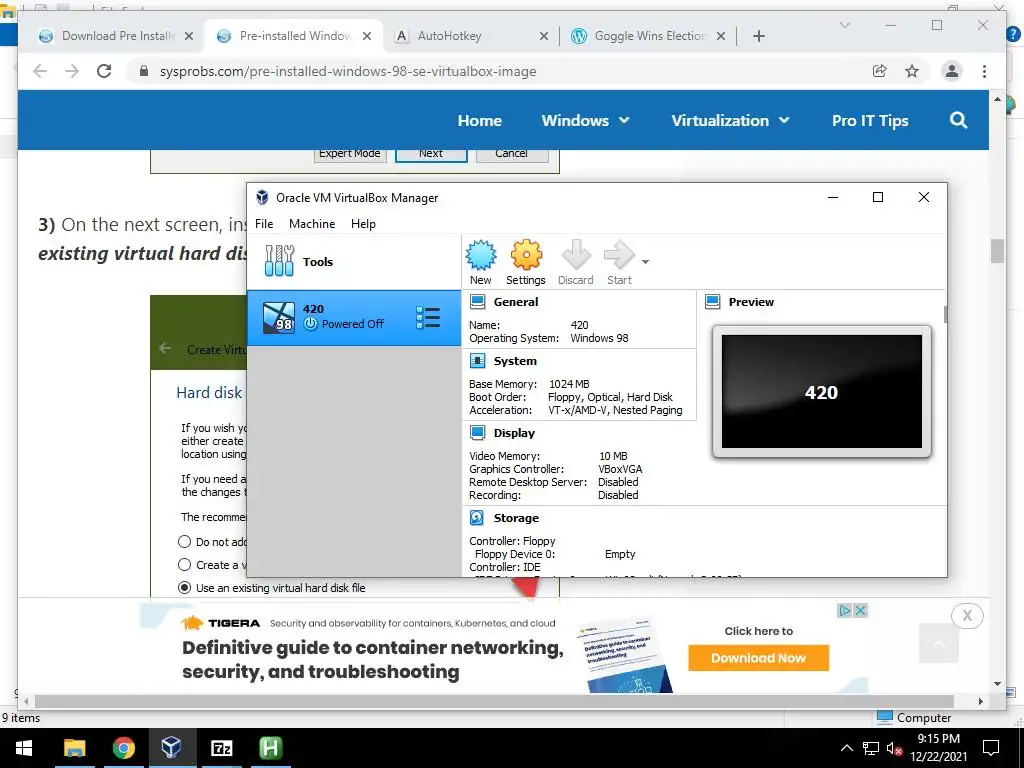Click the Download Now ad button
This screenshot has width=1024, height=768.
click(758, 658)
